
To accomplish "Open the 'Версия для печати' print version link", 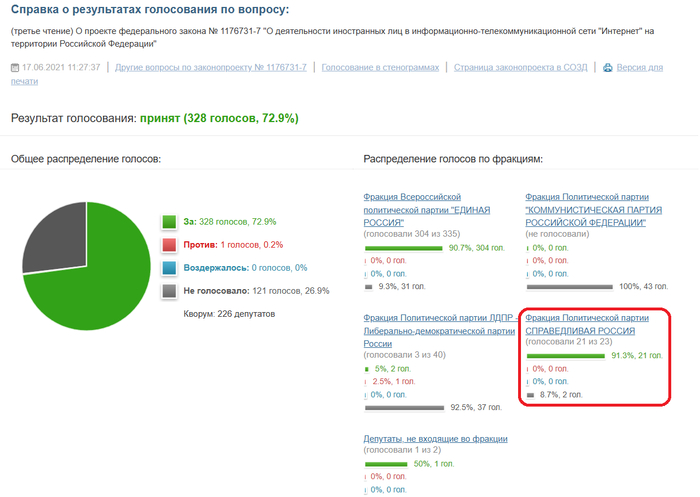I will pyautogui.click(x=639, y=68).
